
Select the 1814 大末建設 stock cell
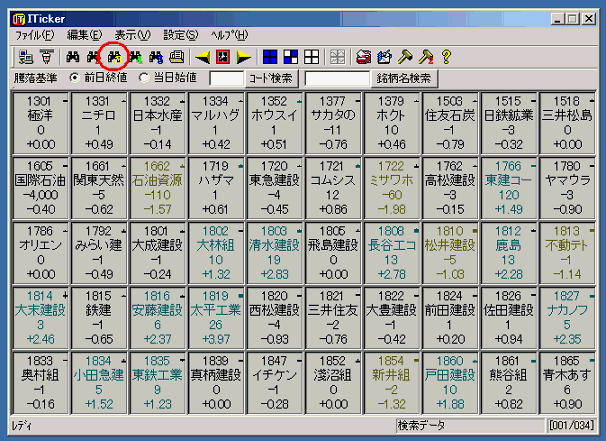41,318
